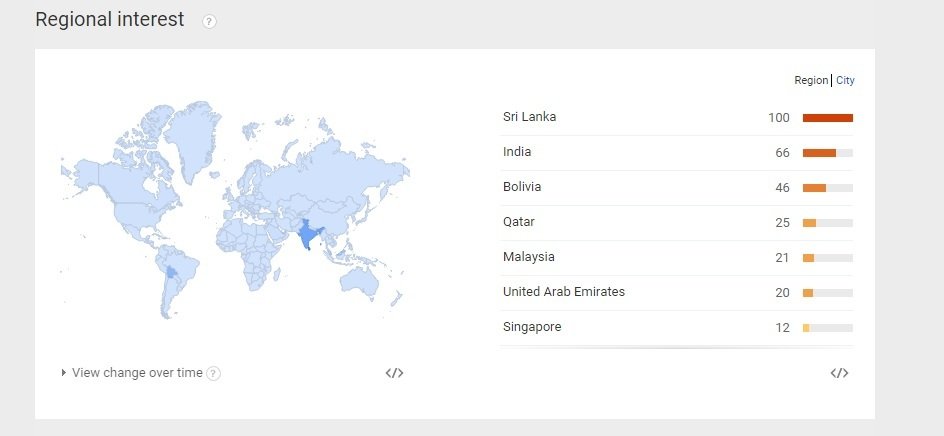Viewport: 944px width, 436px height.
Task: Click the embed code icon under the map
Action: click(394, 373)
